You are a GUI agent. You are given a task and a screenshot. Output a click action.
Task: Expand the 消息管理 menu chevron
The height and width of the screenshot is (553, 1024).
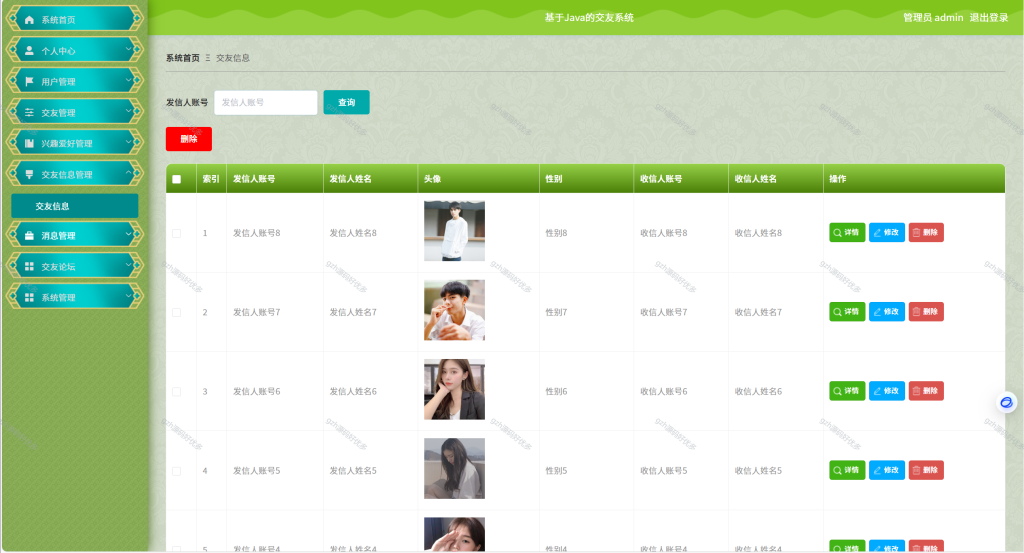point(129,235)
